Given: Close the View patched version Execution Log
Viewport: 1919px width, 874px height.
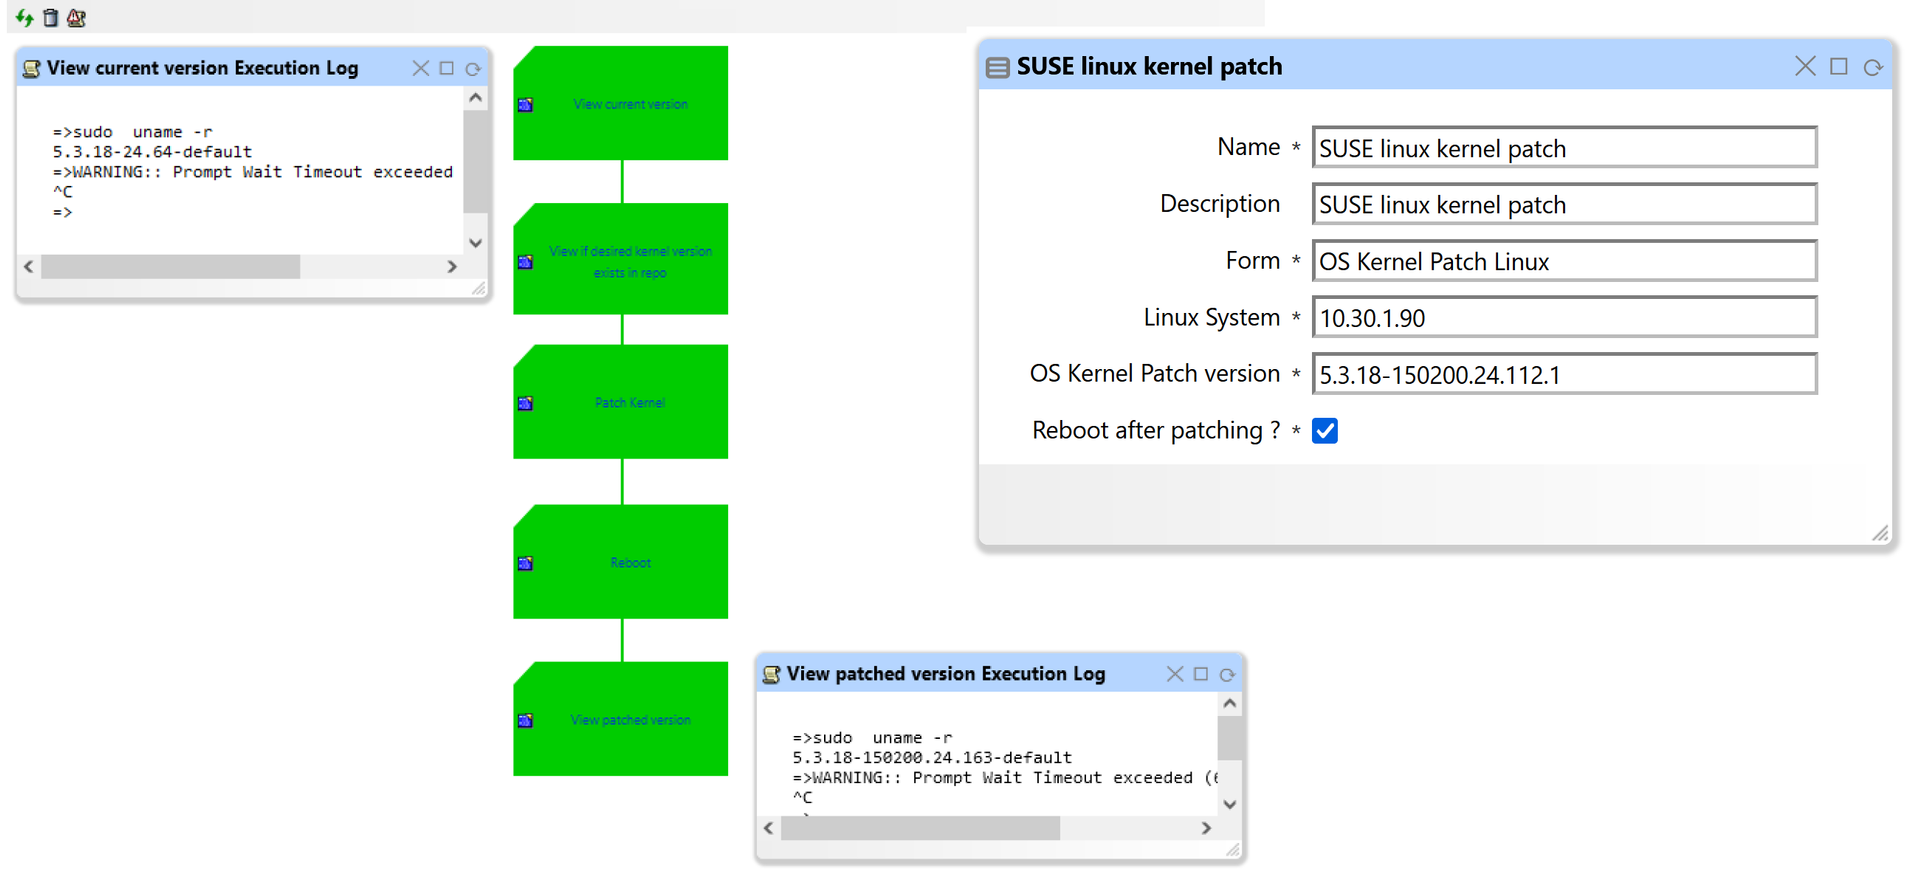Looking at the screenshot, I should [1175, 674].
